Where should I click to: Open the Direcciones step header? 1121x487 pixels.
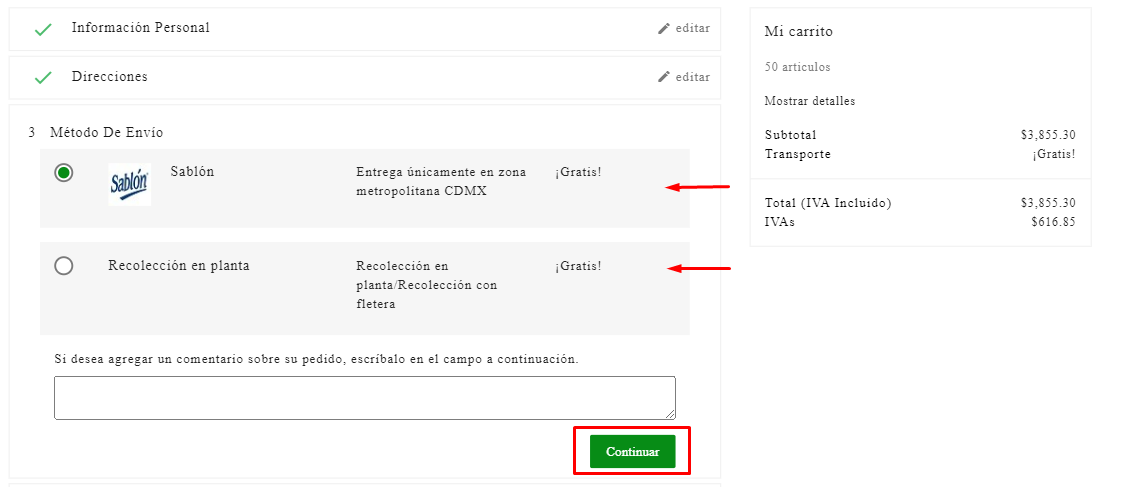coord(109,77)
